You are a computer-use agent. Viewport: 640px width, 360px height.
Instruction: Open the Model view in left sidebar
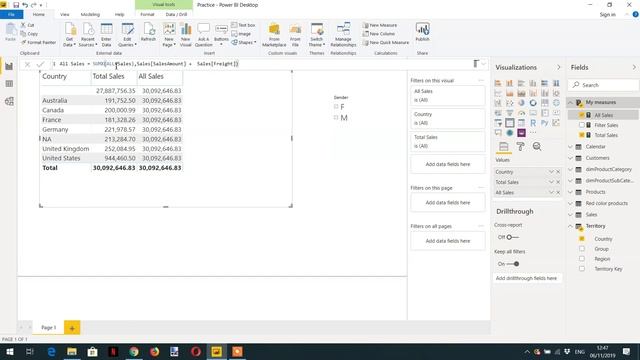(x=9, y=101)
